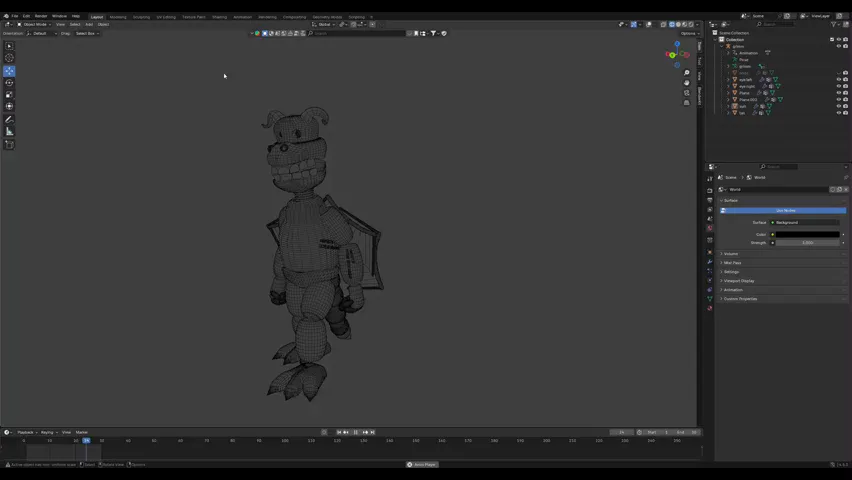
Task: Expand the Animation row in outliner
Action: coord(729,53)
